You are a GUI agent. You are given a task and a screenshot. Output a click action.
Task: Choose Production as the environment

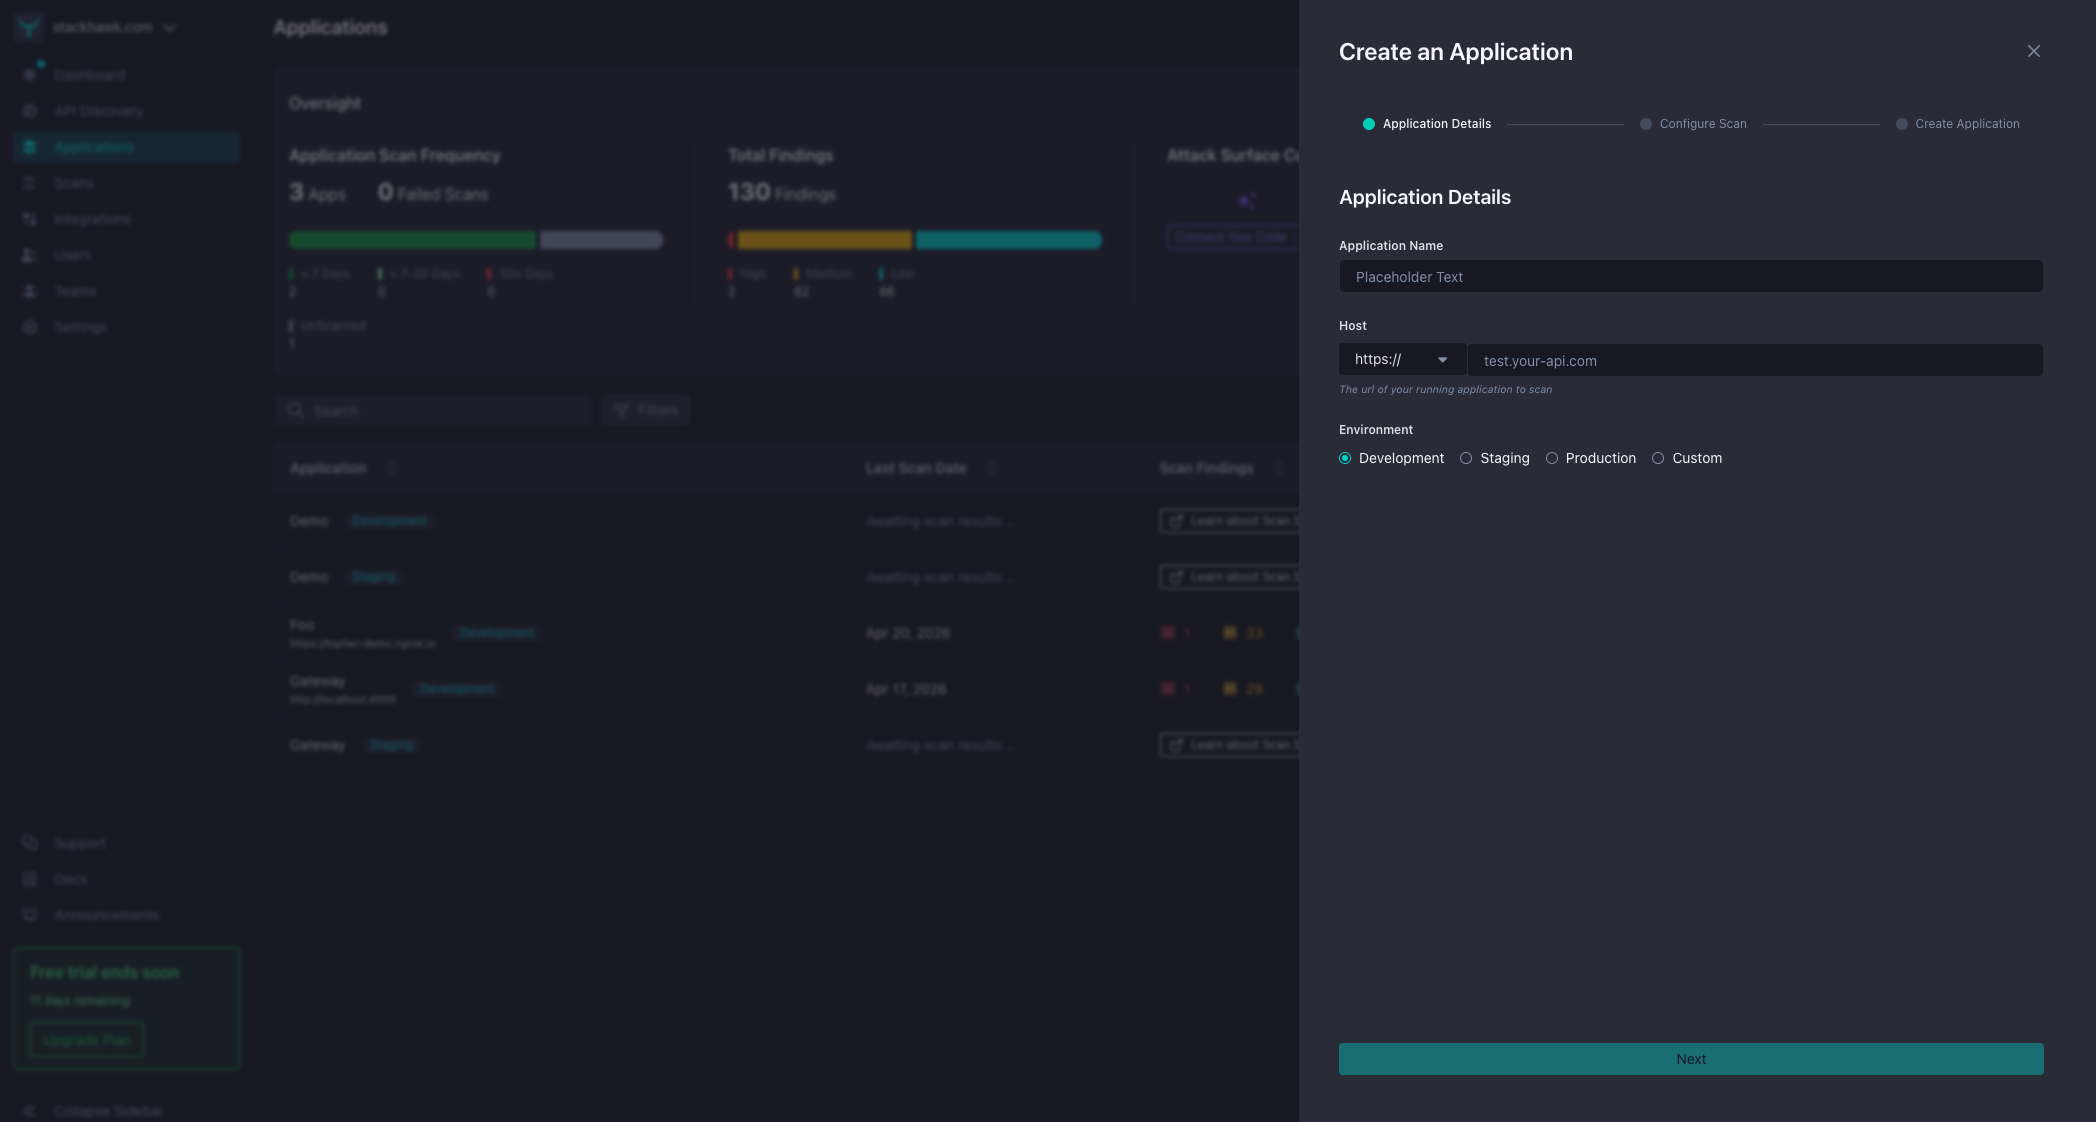point(1552,458)
